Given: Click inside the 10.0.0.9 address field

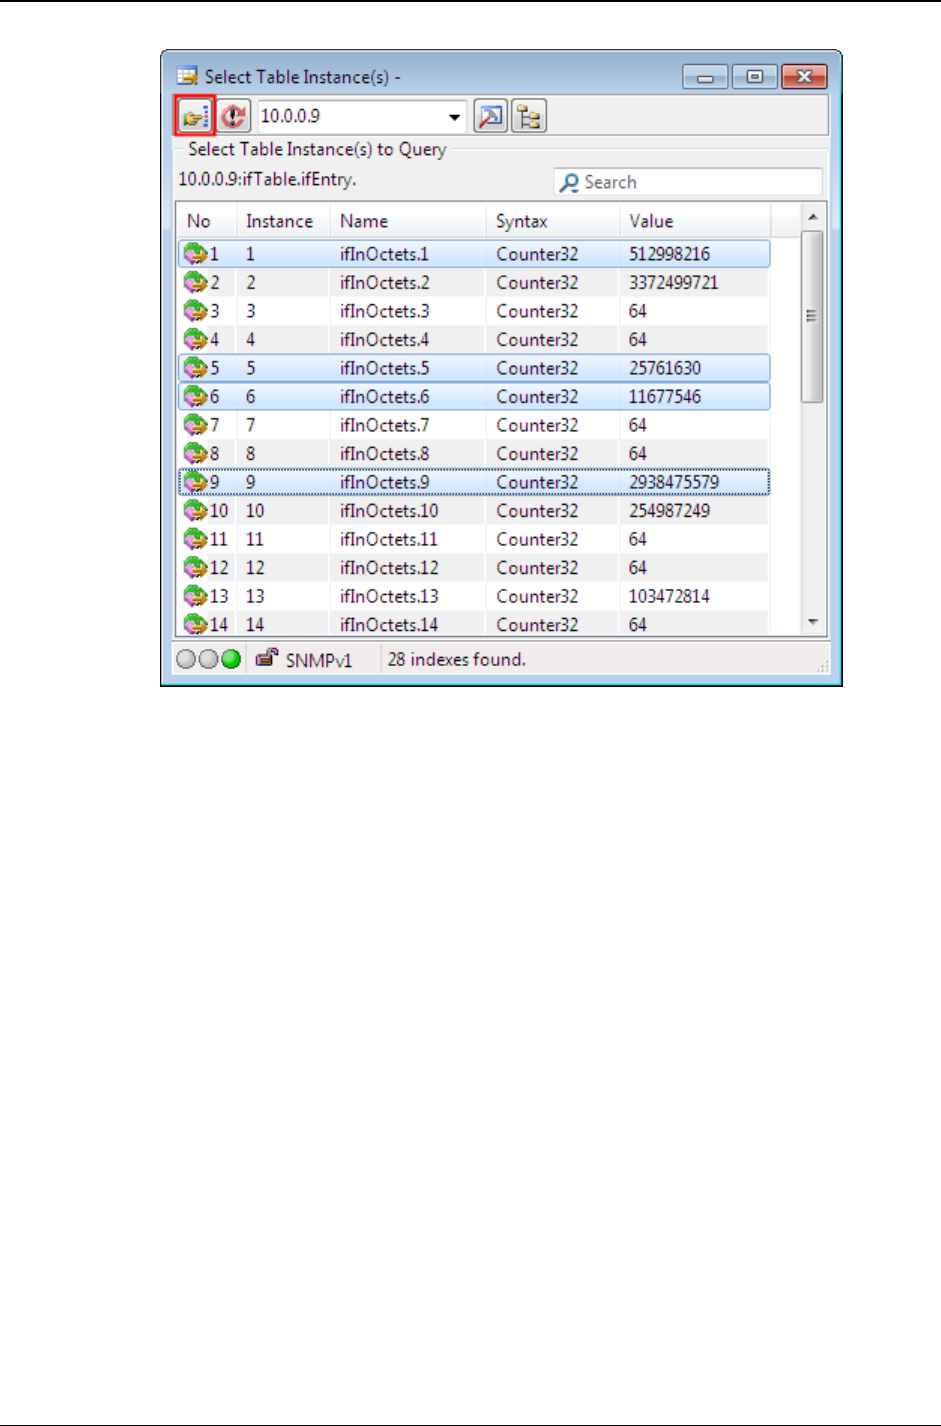Looking at the screenshot, I should coord(350,116).
